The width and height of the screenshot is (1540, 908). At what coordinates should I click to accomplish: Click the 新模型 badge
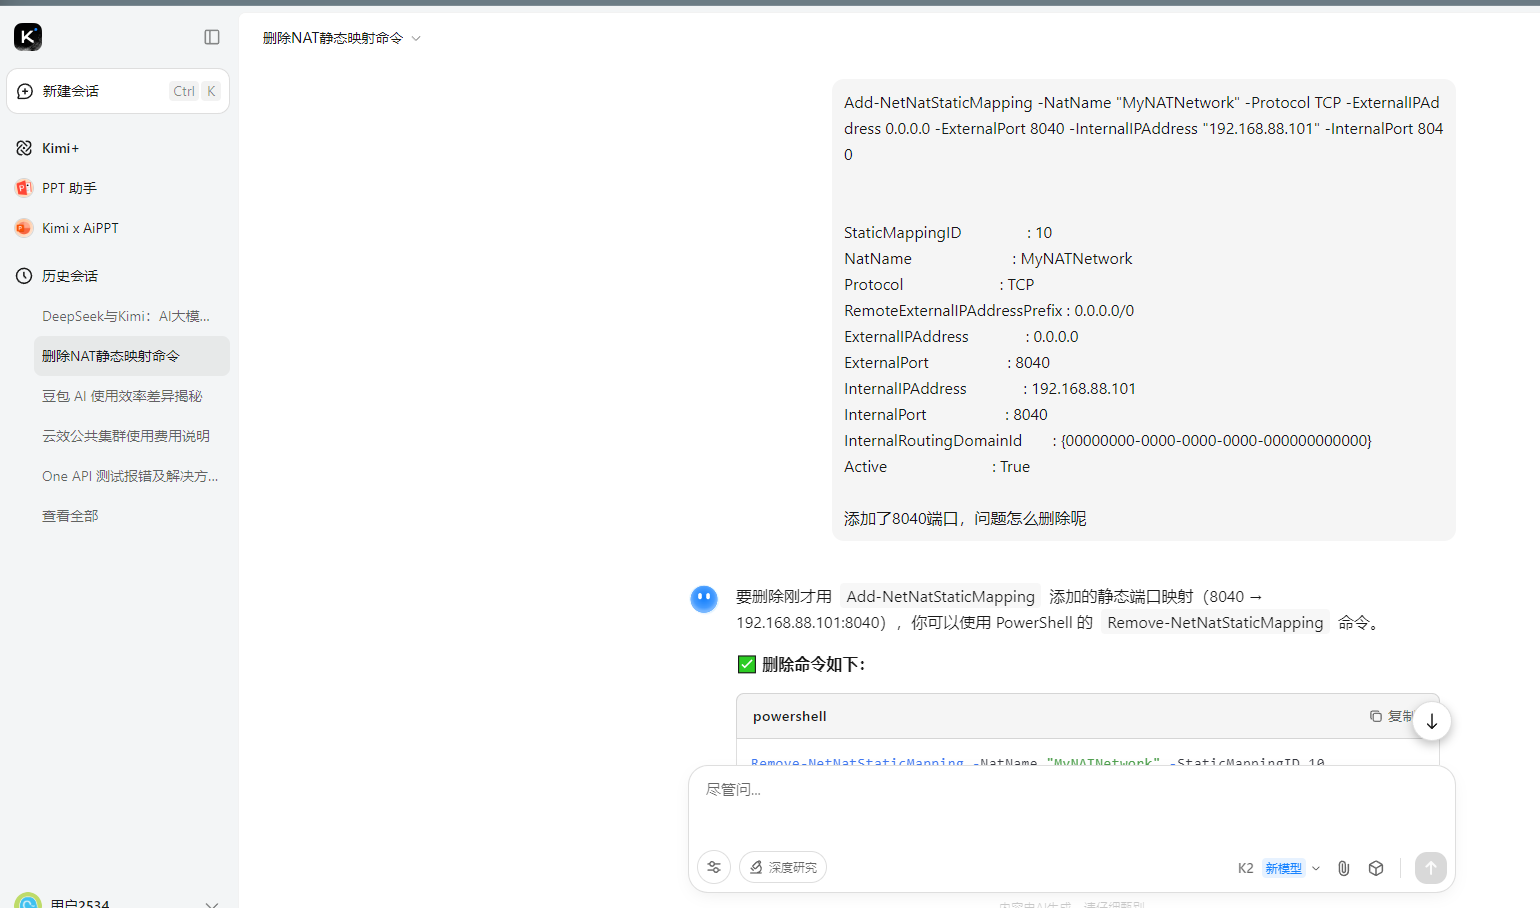(1284, 868)
